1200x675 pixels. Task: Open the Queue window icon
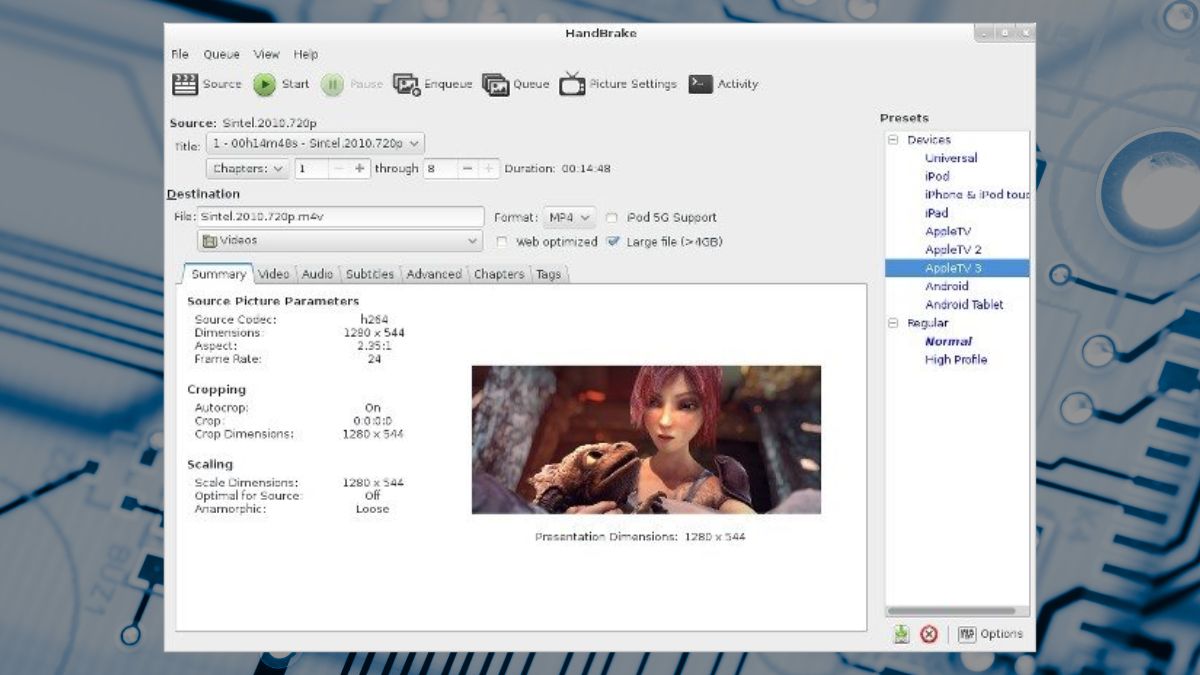click(495, 85)
